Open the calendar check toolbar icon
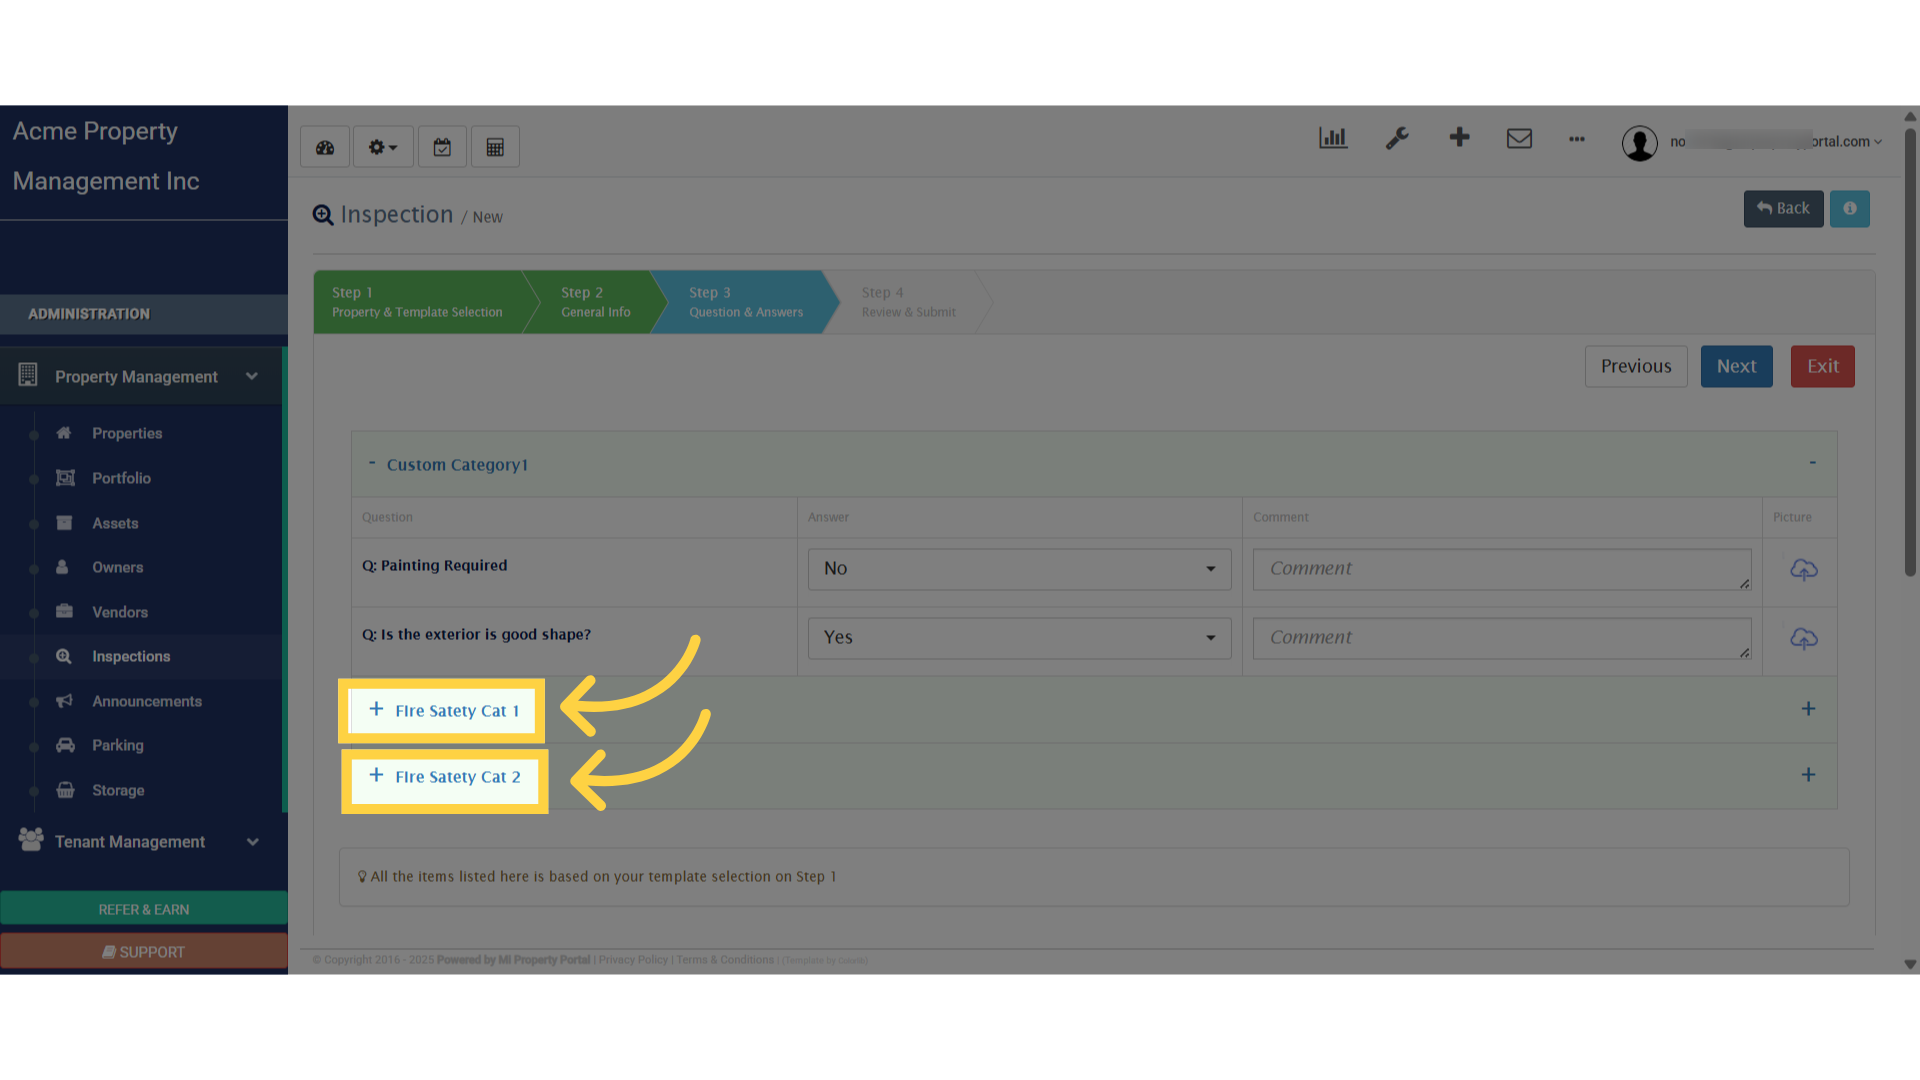This screenshot has width=1920, height=1080. point(442,147)
